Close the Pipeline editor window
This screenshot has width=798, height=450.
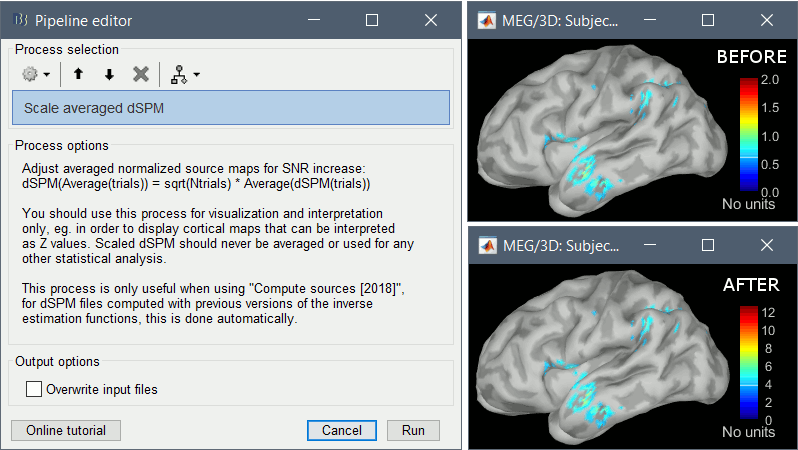click(x=431, y=20)
